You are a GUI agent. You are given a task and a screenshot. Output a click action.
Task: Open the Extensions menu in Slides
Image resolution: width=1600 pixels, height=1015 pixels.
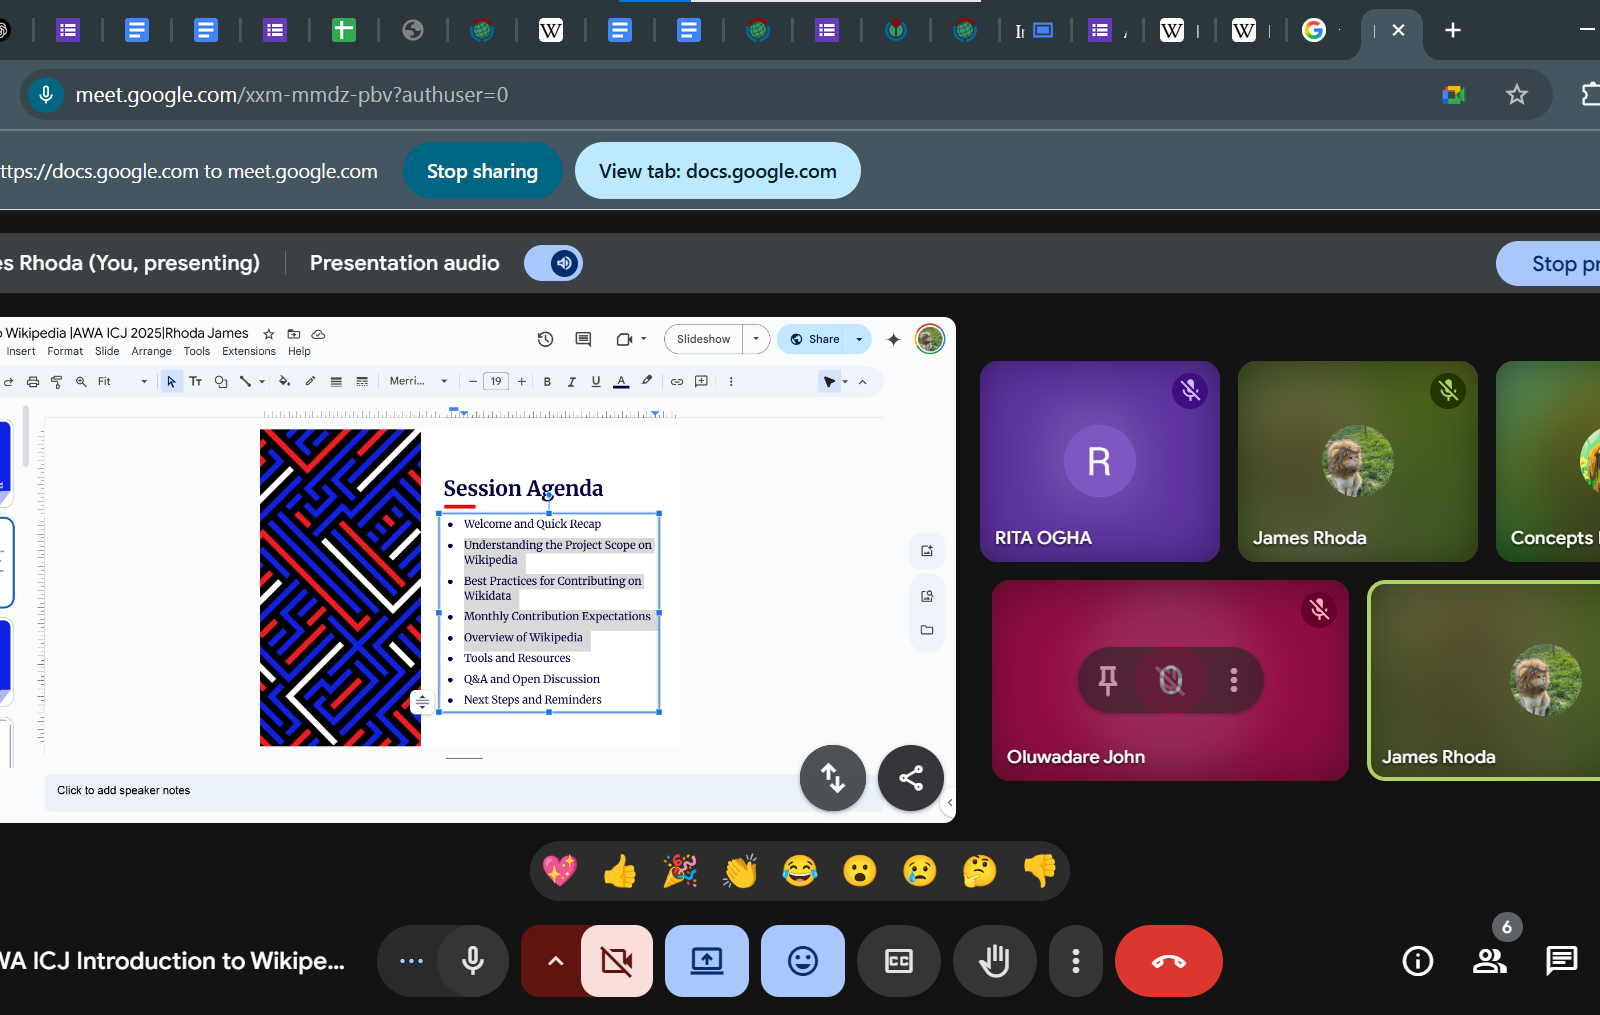(x=249, y=351)
